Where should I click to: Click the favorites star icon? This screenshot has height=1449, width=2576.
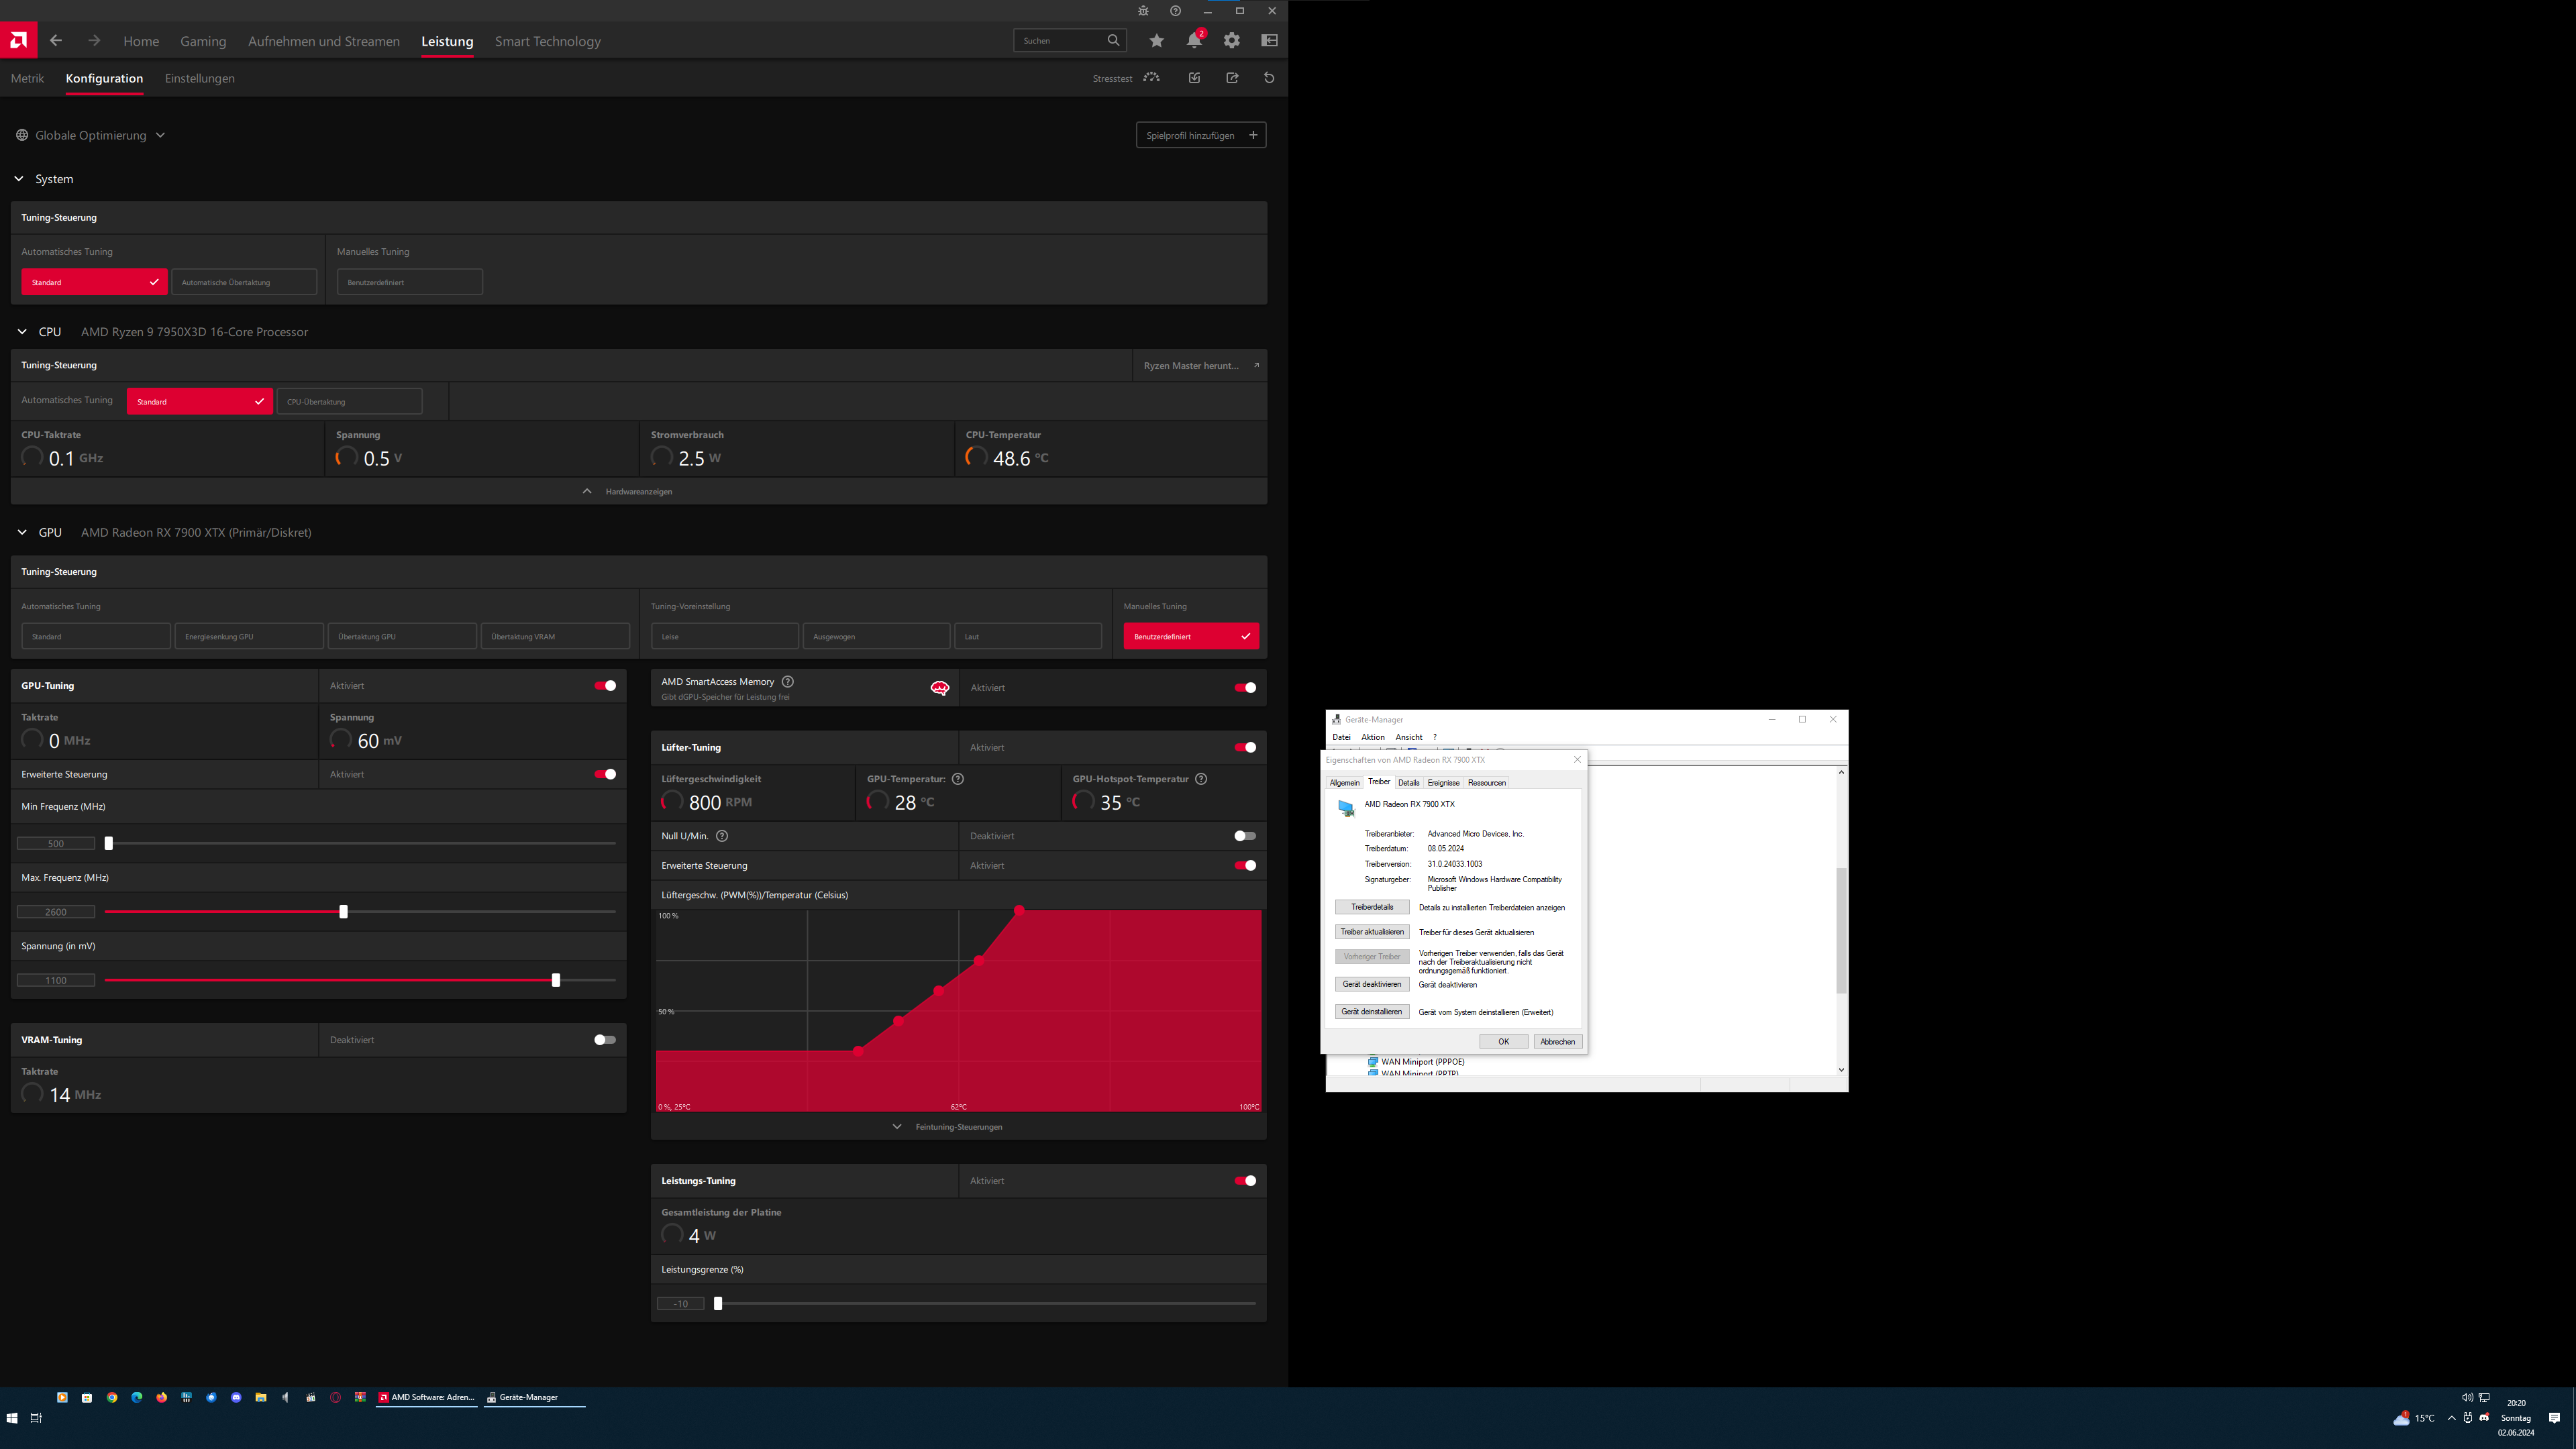coord(1156,41)
